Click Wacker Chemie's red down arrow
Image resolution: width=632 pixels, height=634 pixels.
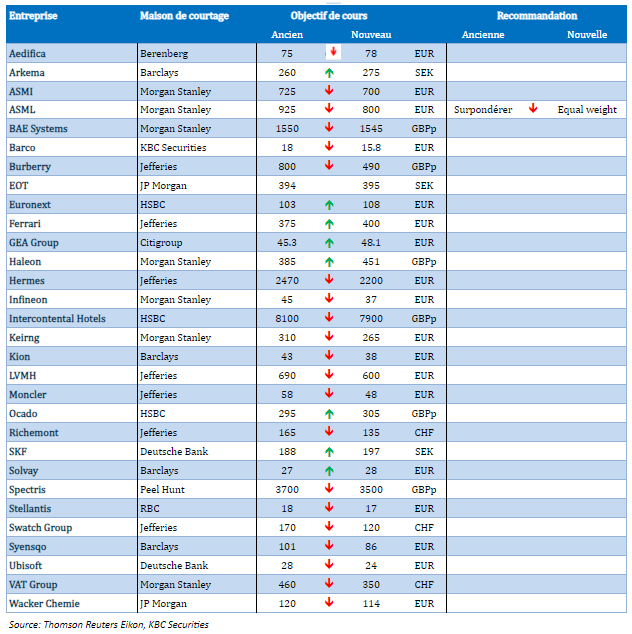tap(329, 603)
